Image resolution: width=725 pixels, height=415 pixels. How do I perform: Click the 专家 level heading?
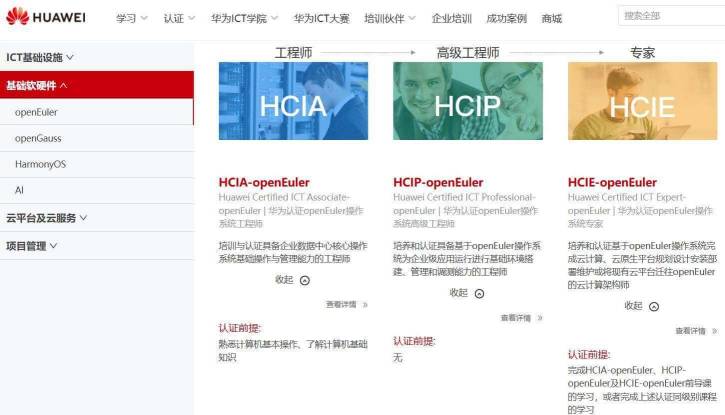click(x=642, y=53)
